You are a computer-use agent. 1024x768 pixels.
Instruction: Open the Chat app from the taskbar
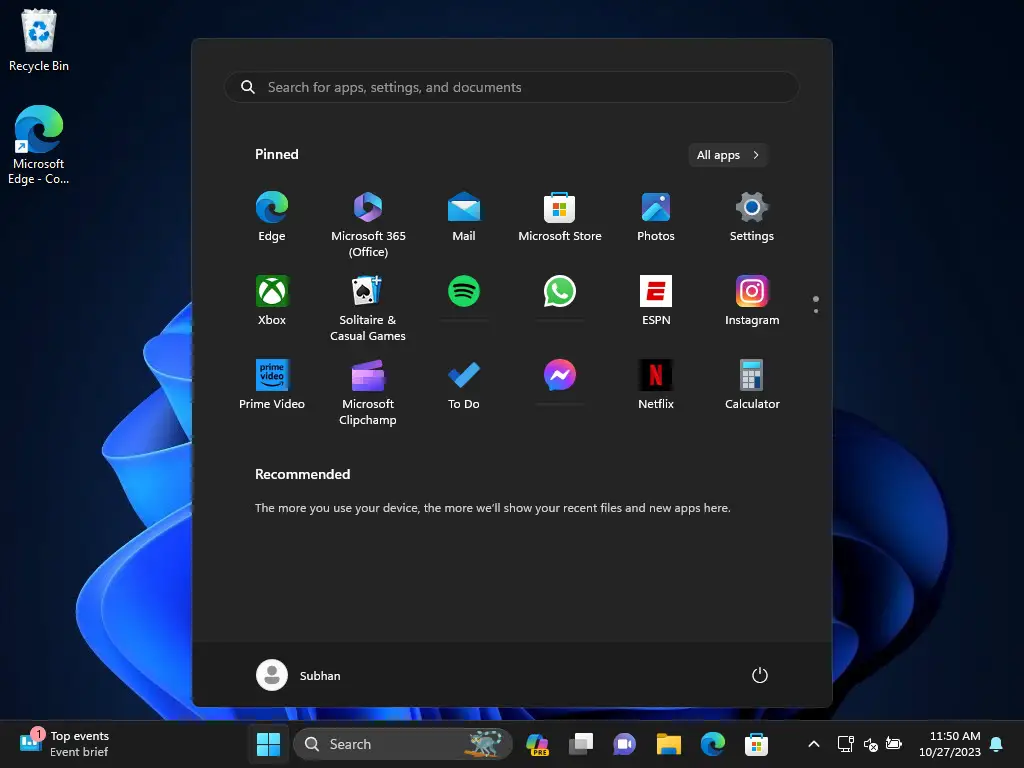(x=624, y=744)
